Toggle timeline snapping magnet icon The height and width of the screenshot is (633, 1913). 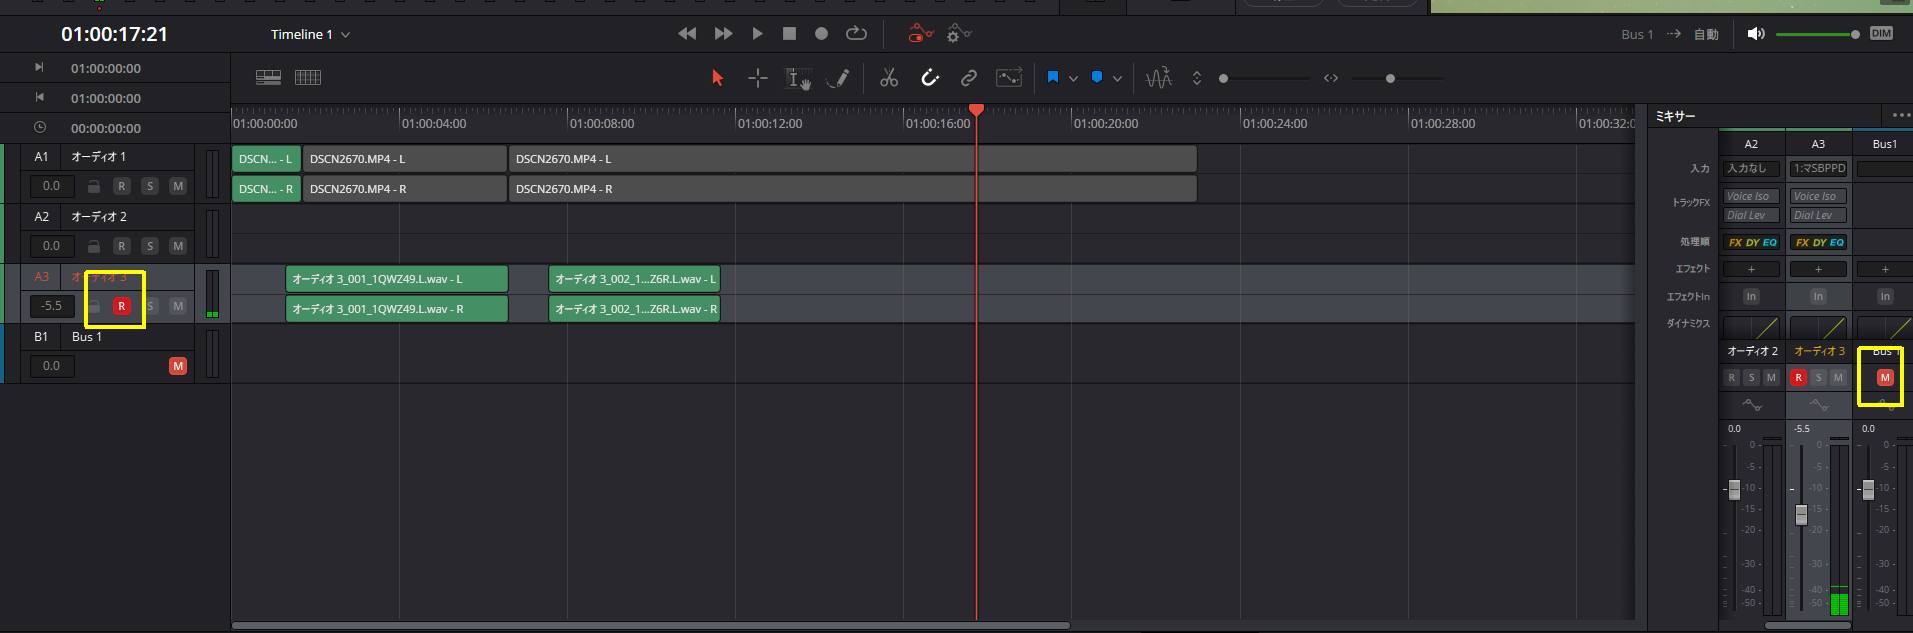[930, 78]
